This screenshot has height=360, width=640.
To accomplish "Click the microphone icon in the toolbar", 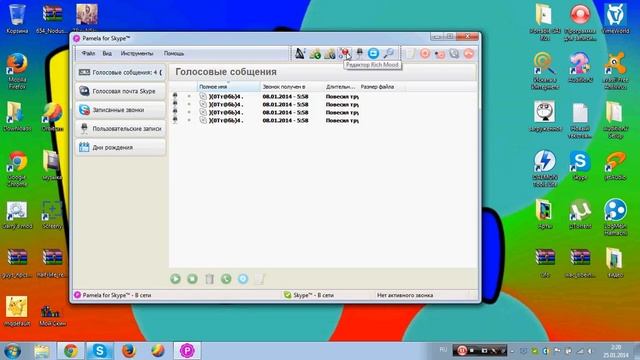I will pyautogui.click(x=359, y=53).
